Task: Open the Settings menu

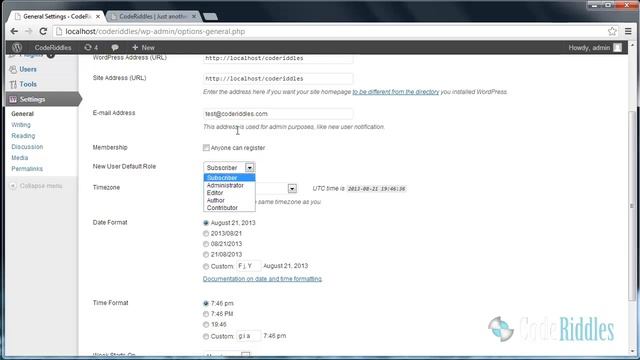Action: coord(32,99)
